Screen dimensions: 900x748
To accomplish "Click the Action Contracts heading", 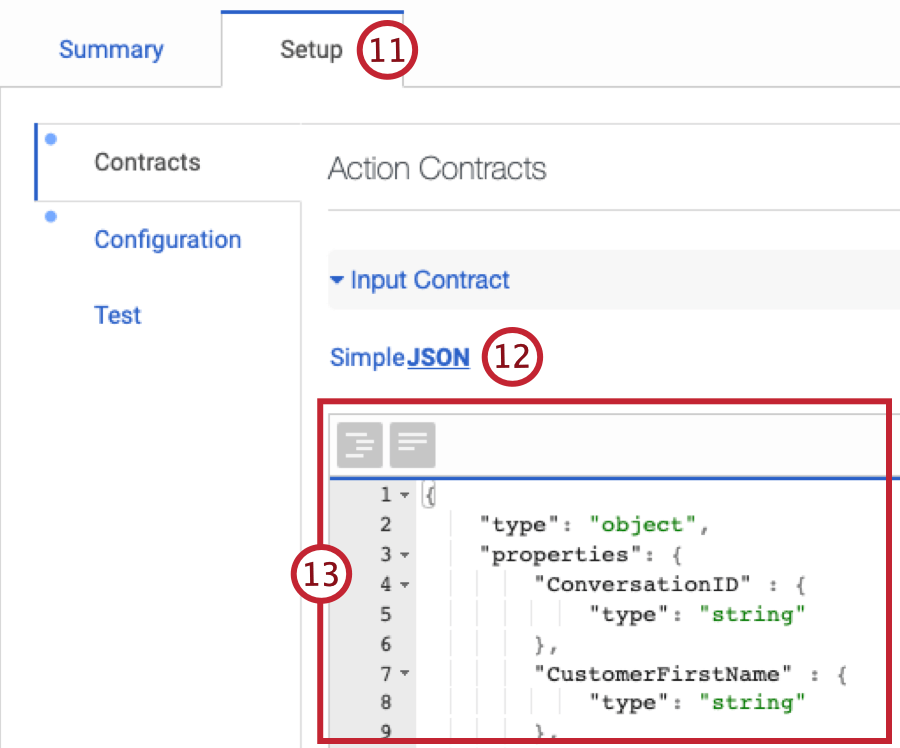I will click(437, 168).
